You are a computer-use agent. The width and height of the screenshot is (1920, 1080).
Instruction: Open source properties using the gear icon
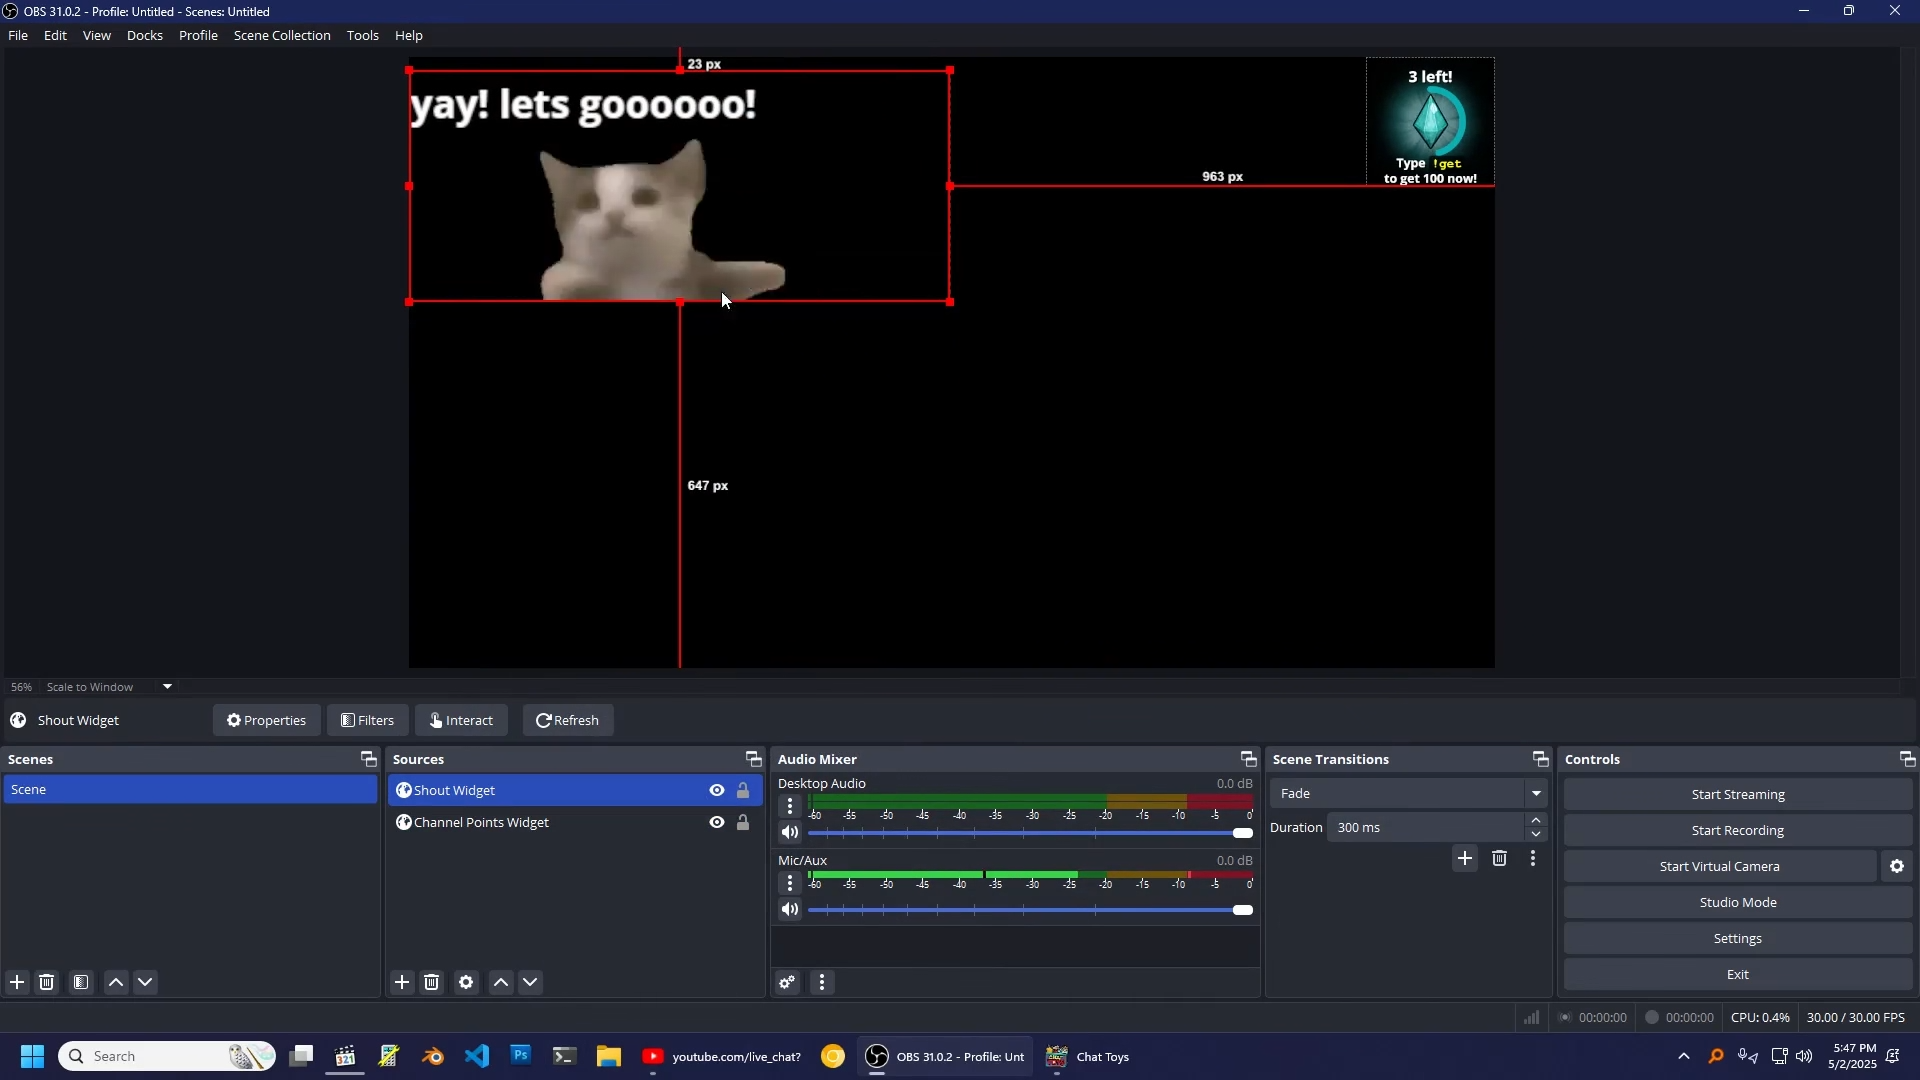466,983
